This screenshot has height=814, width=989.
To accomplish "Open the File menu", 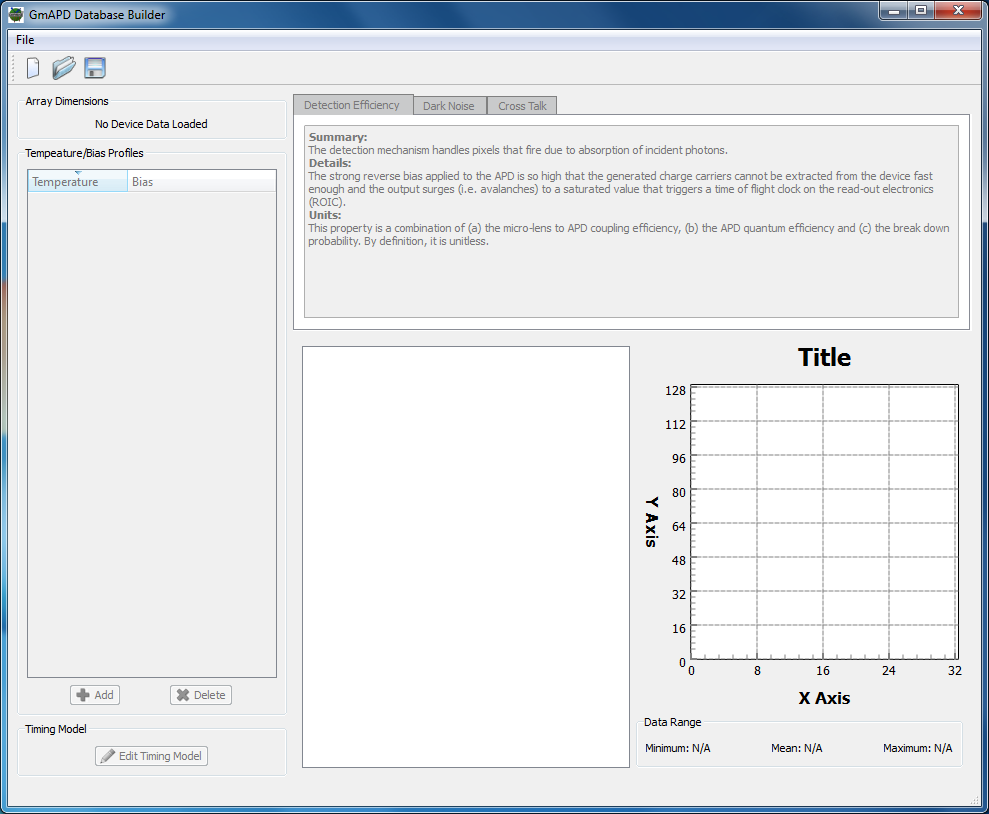I will coord(25,40).
